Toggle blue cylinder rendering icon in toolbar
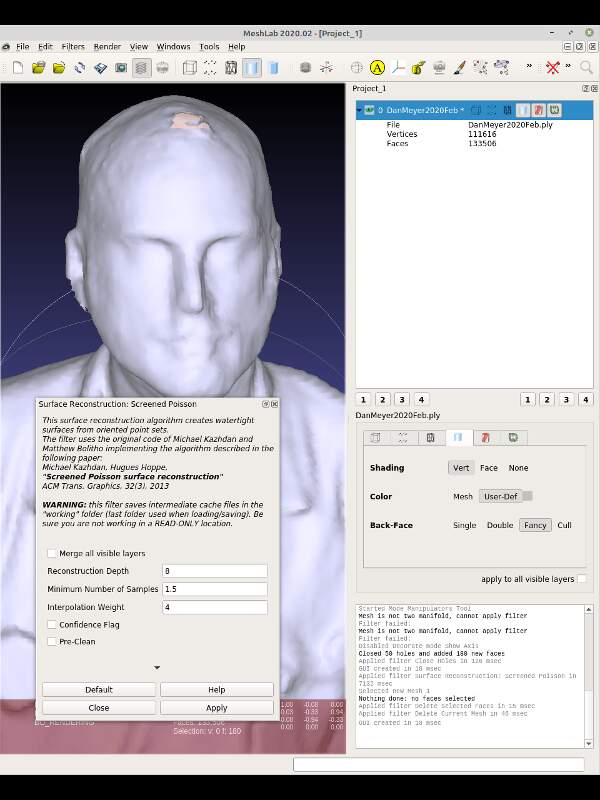 (273, 68)
